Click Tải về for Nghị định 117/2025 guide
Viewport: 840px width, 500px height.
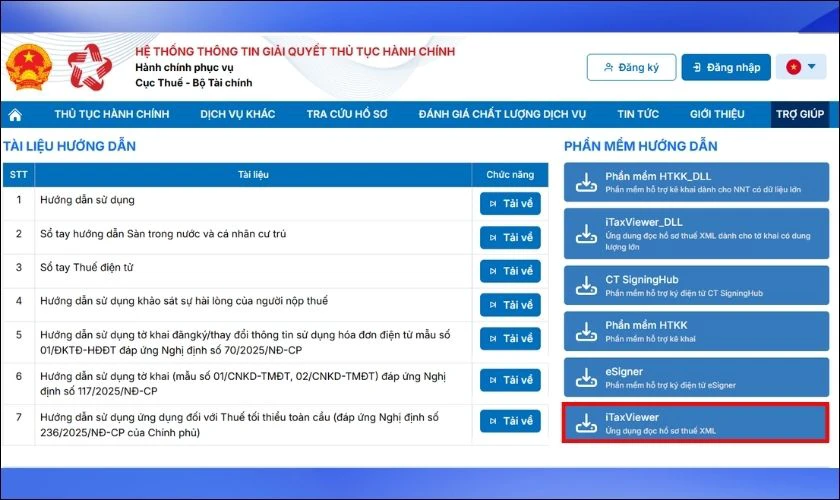point(510,380)
